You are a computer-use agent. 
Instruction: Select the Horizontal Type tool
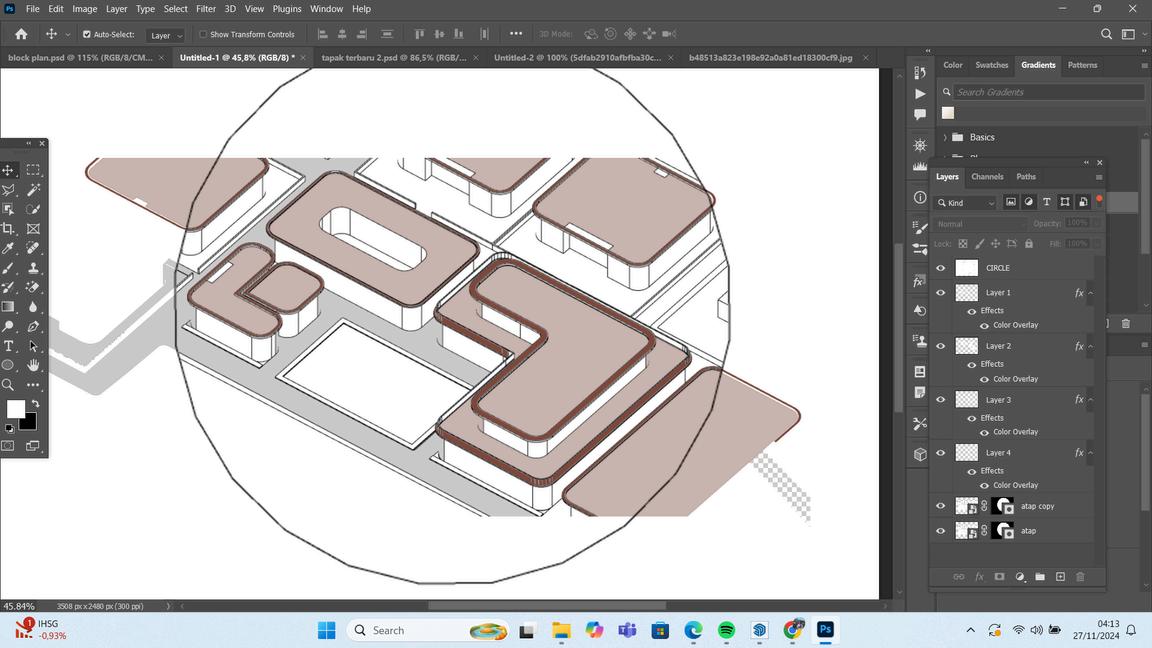8,346
